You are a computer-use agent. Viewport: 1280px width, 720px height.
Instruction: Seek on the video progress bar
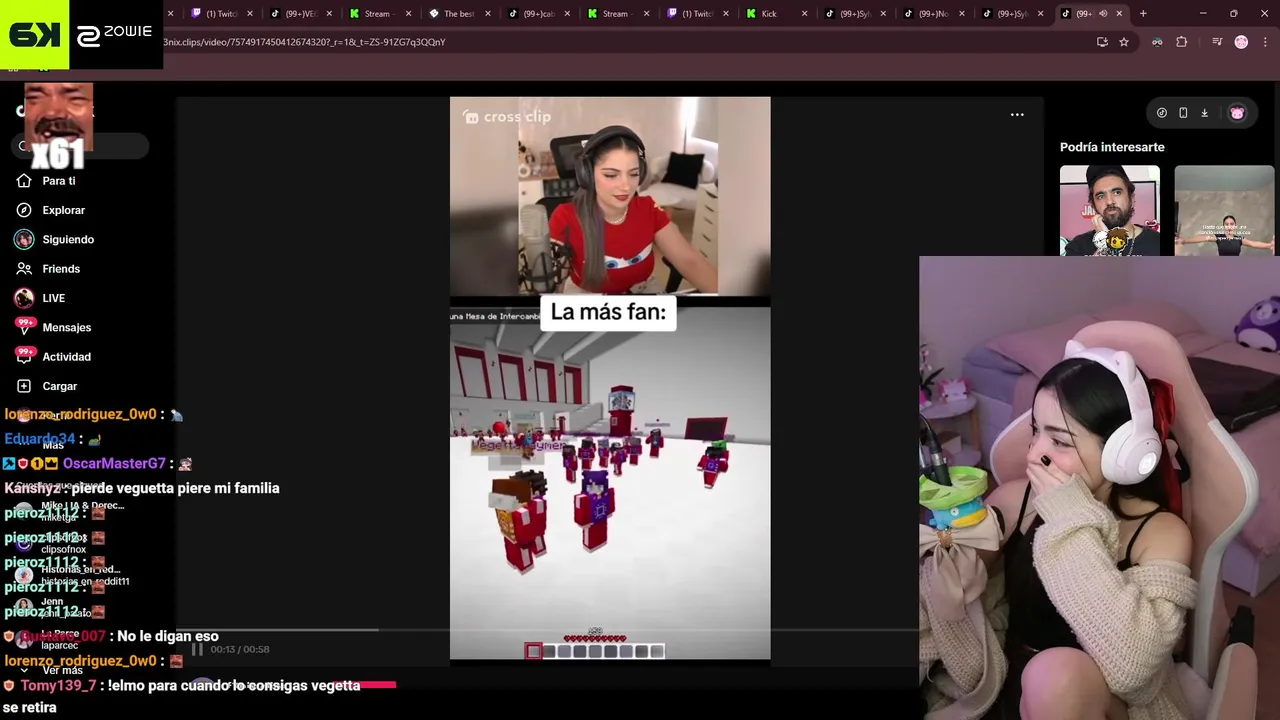click(547, 630)
